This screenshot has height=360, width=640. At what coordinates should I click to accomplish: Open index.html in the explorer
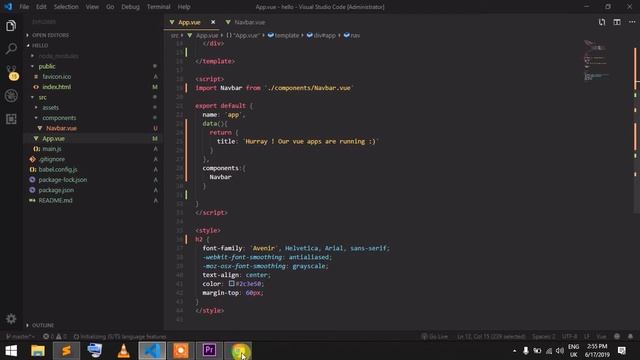point(57,87)
